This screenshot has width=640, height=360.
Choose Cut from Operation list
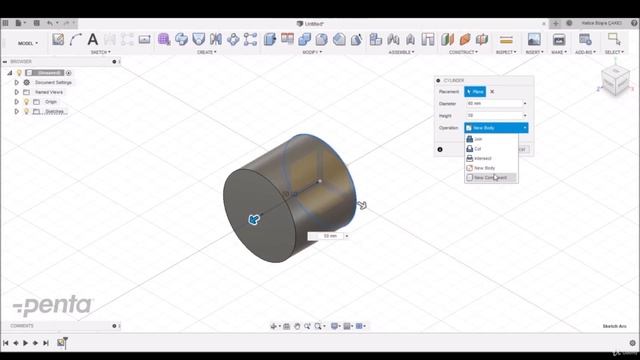(491, 149)
